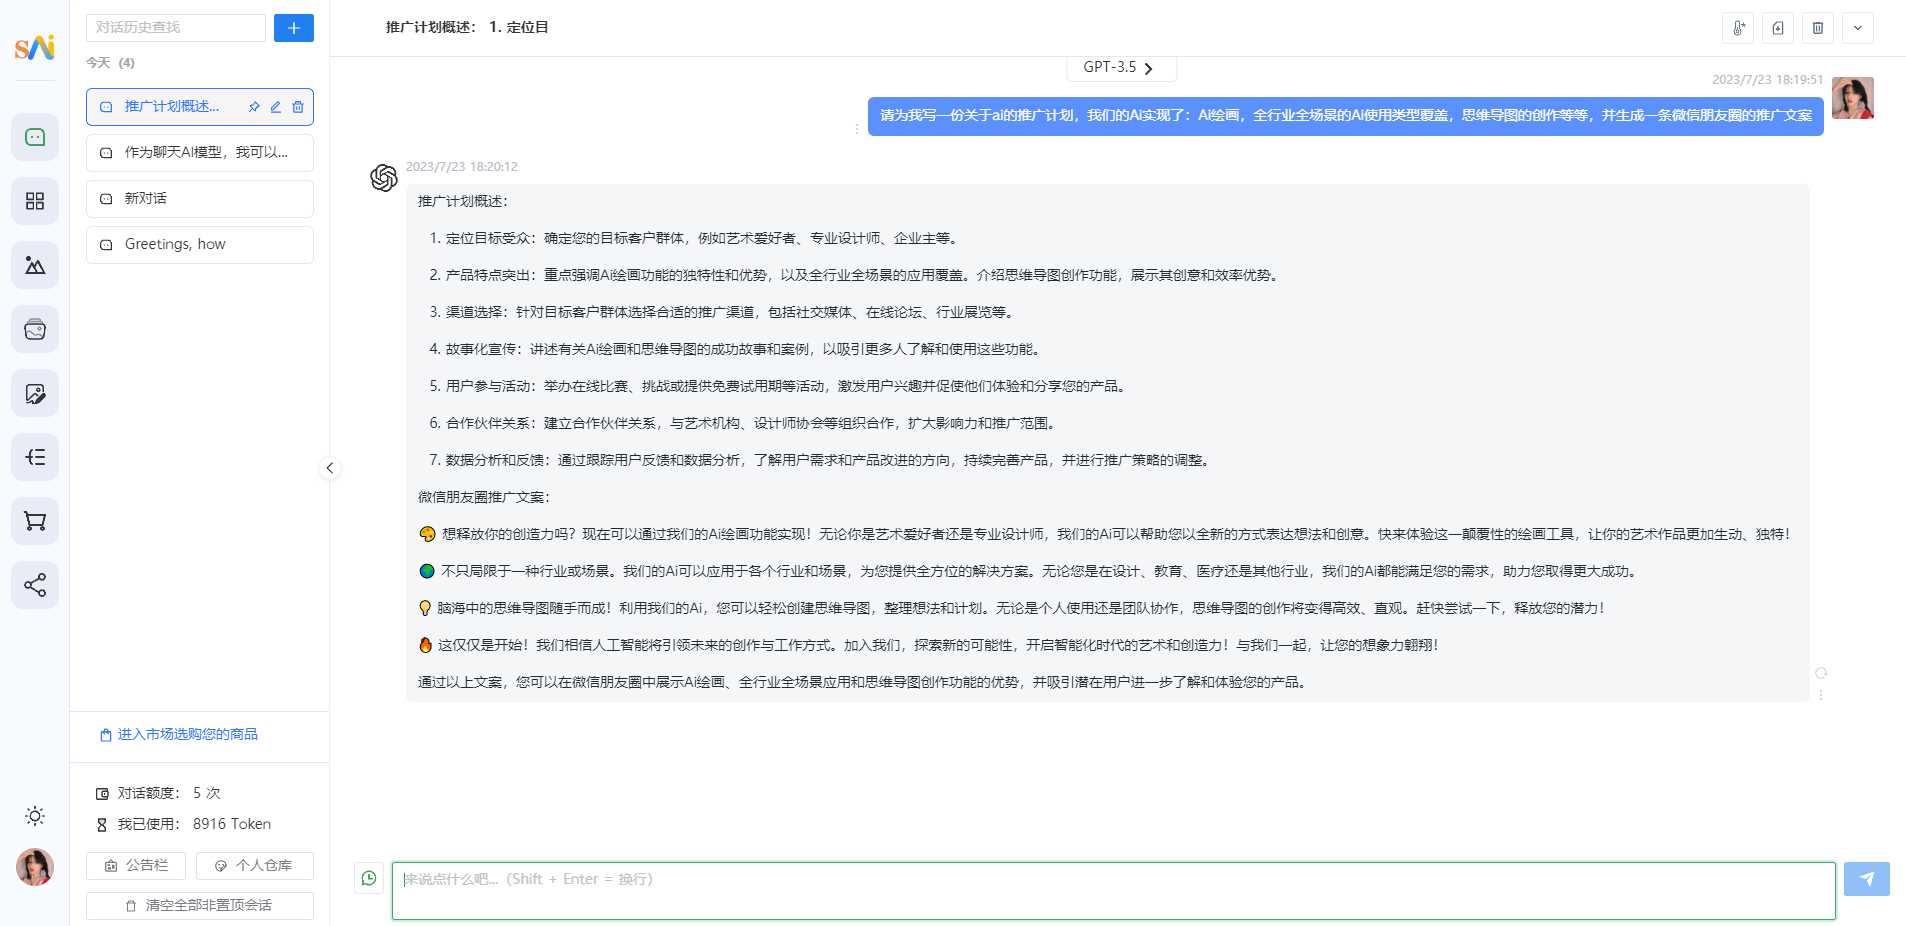The width and height of the screenshot is (1906, 926).
Task: Open the AI drawing gallery tool in sidebar
Action: [35, 265]
